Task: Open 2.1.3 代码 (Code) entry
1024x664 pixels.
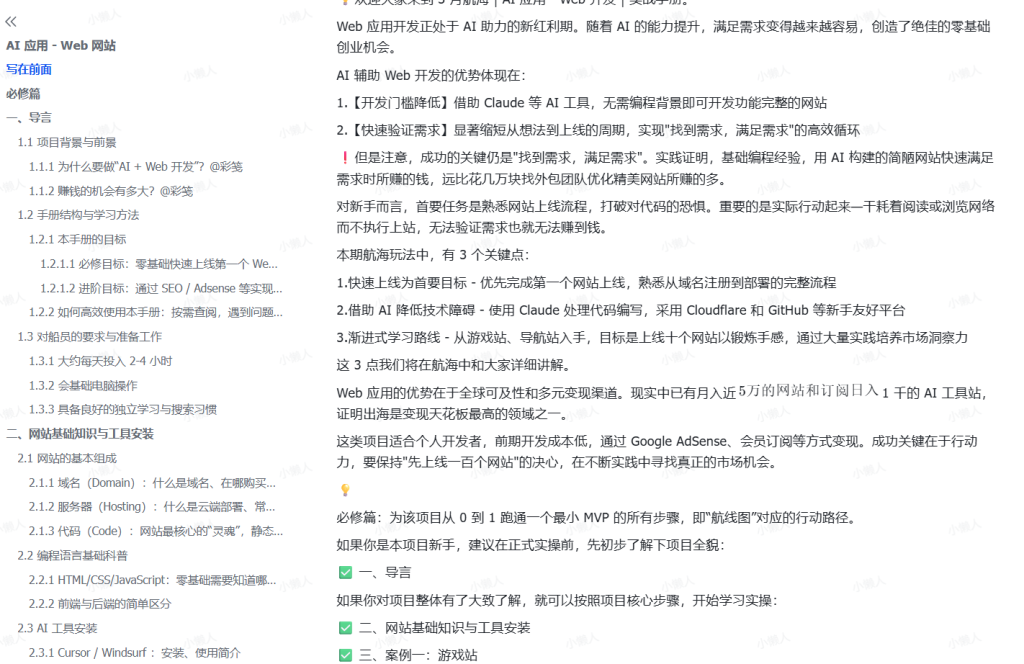Action: click(x=155, y=531)
